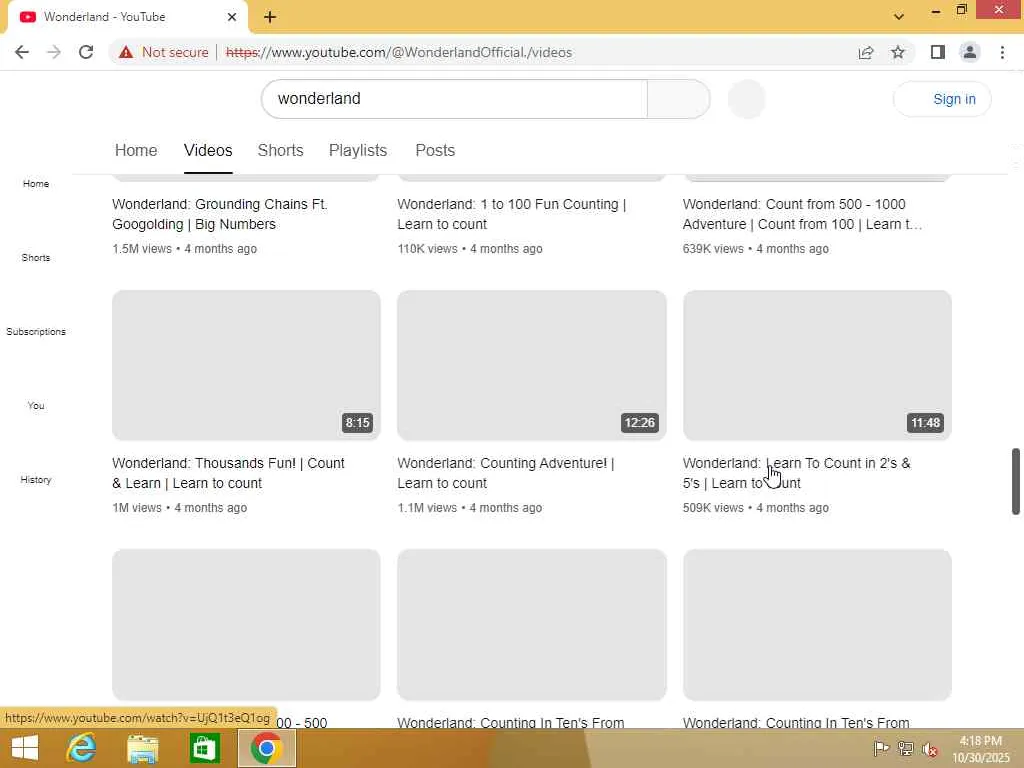Switch to the channel Home tab
Image resolution: width=1024 pixels, height=768 pixels.
pos(136,150)
